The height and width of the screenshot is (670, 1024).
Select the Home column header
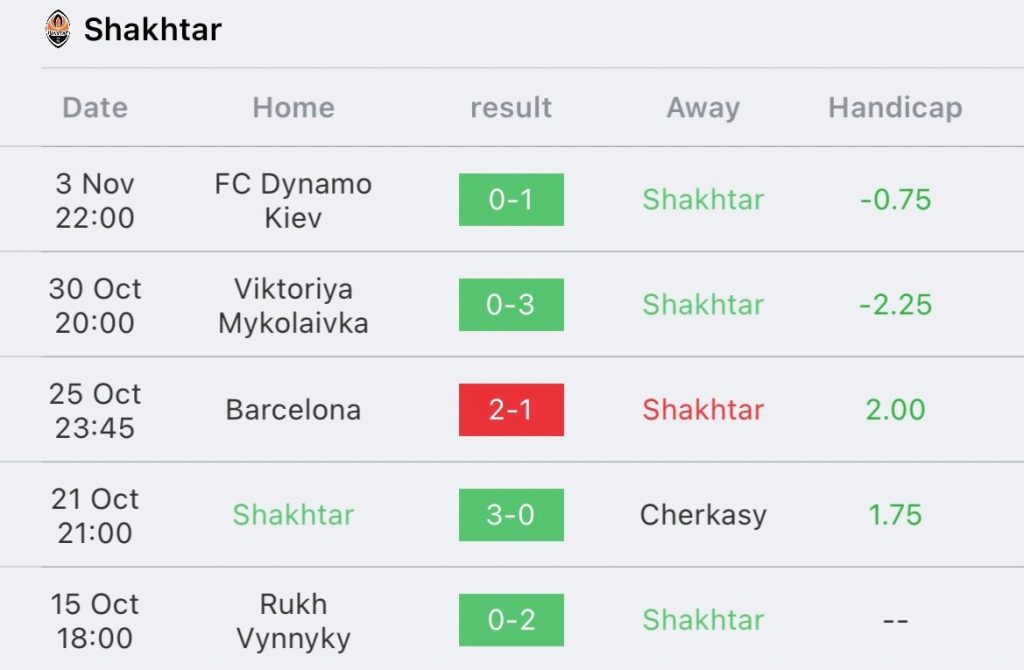pyautogui.click(x=293, y=108)
